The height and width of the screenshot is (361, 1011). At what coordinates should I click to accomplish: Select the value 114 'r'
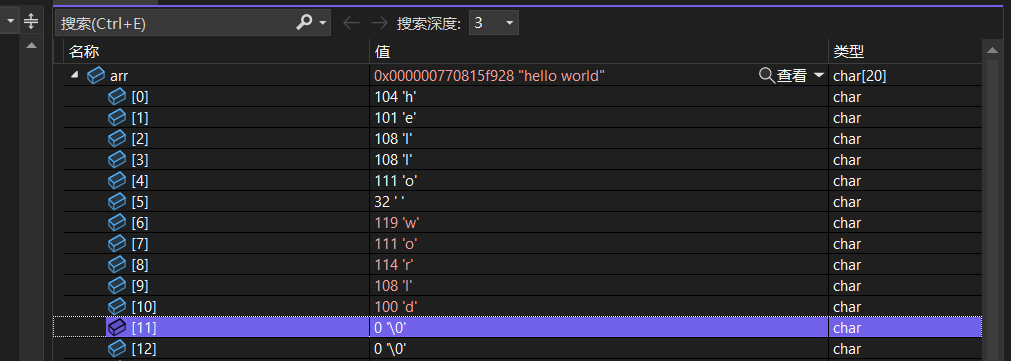click(x=393, y=264)
